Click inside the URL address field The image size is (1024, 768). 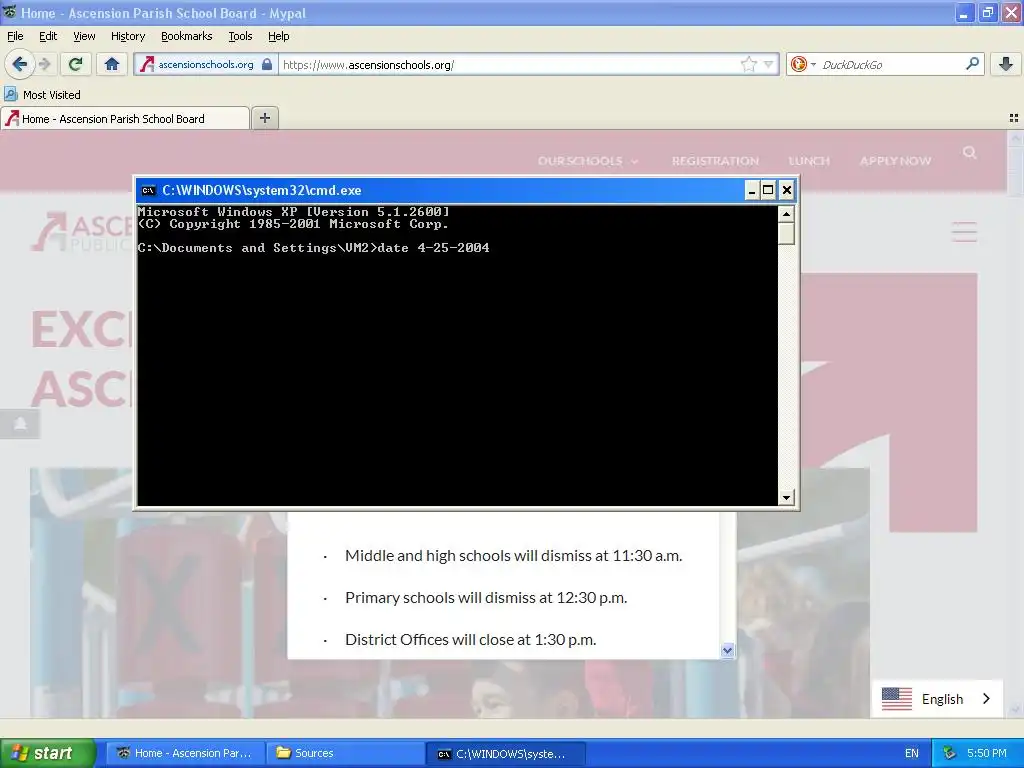[x=508, y=64]
